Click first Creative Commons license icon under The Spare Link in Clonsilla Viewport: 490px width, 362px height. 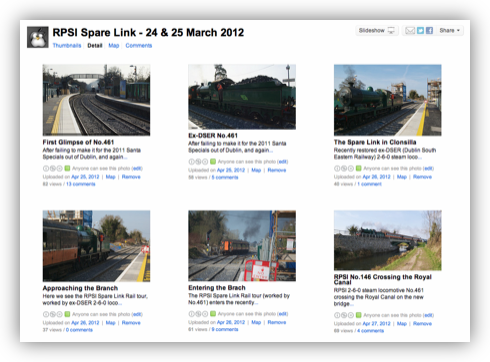(x=337, y=168)
